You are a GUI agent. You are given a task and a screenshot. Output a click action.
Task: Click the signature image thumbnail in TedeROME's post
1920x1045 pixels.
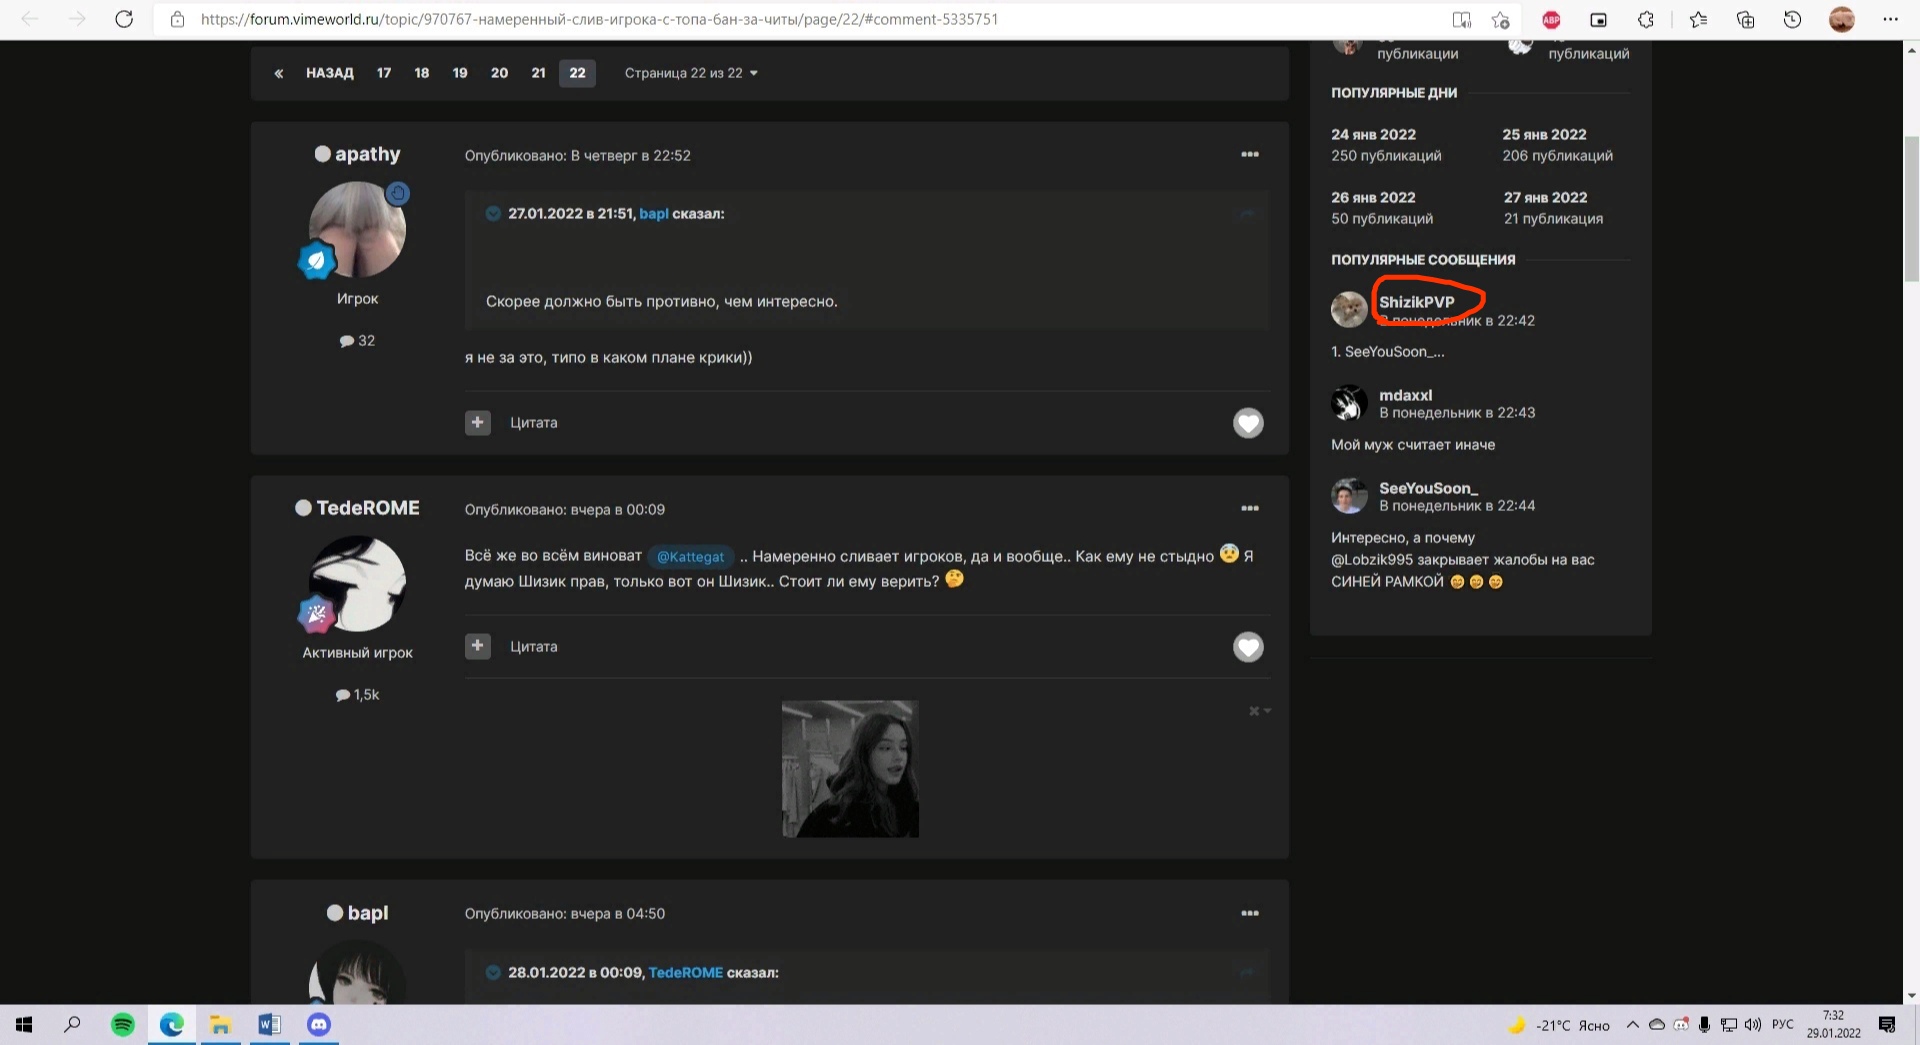tap(849, 768)
